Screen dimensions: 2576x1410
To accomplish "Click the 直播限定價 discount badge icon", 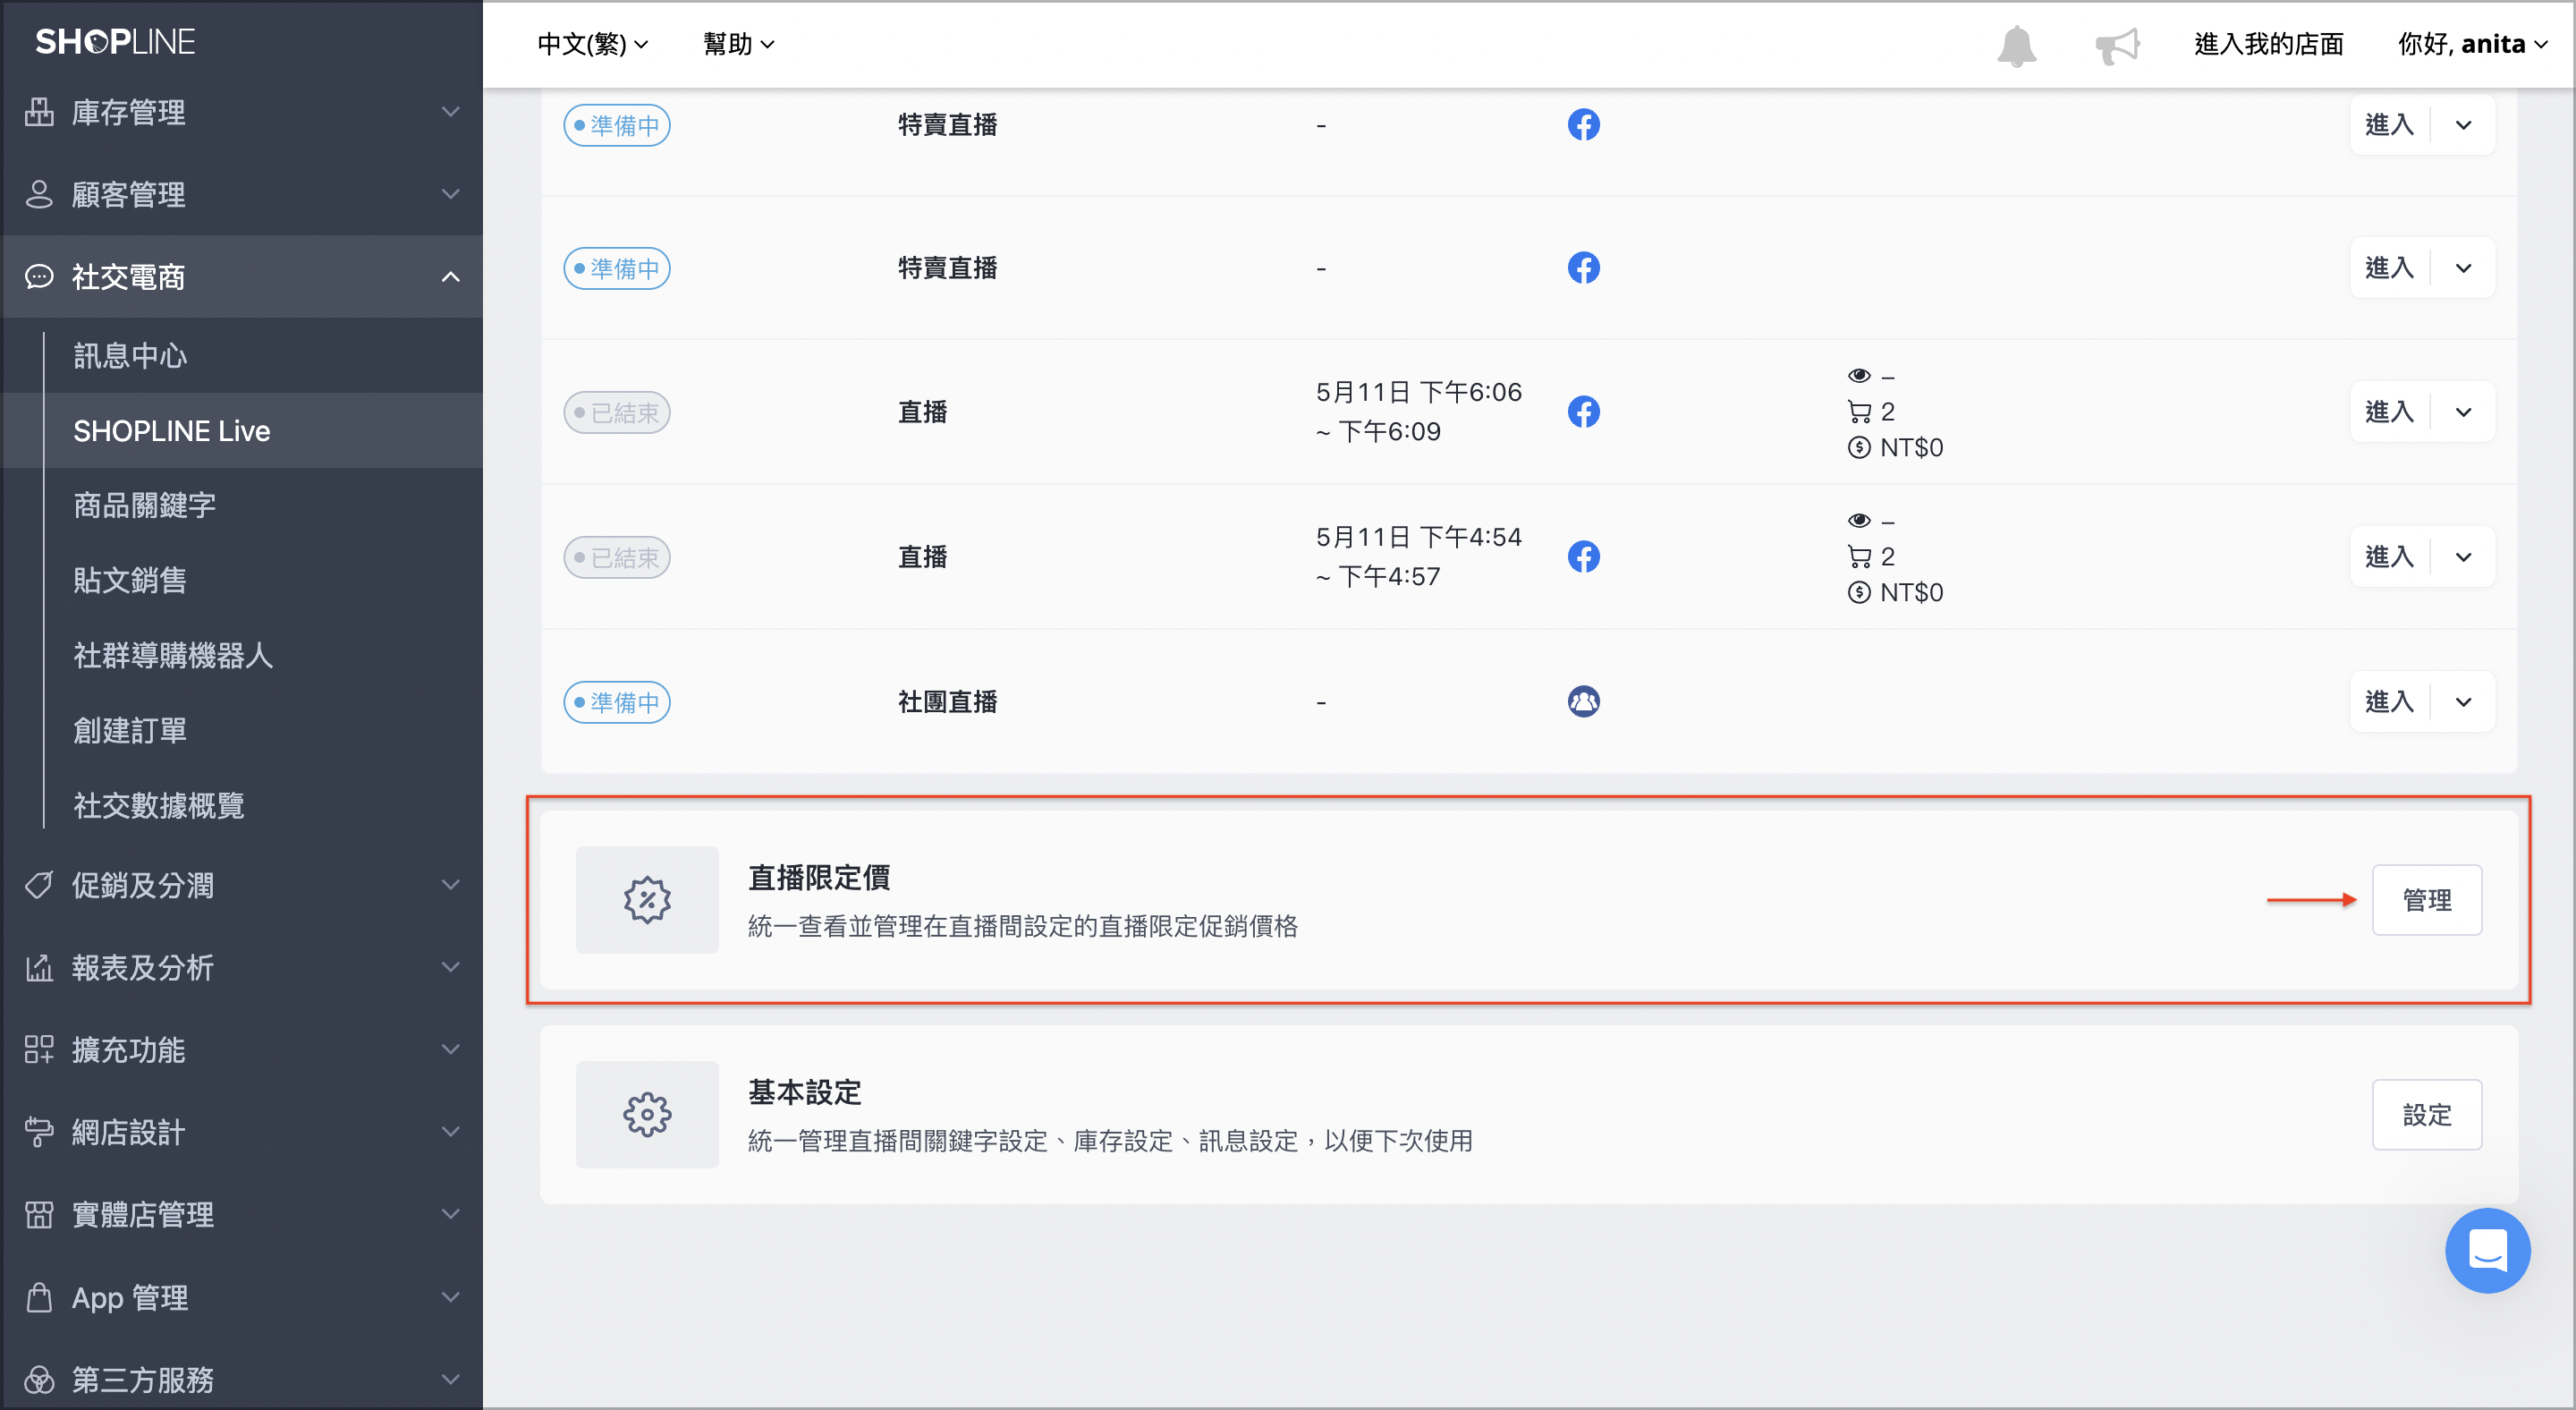I will 647,900.
